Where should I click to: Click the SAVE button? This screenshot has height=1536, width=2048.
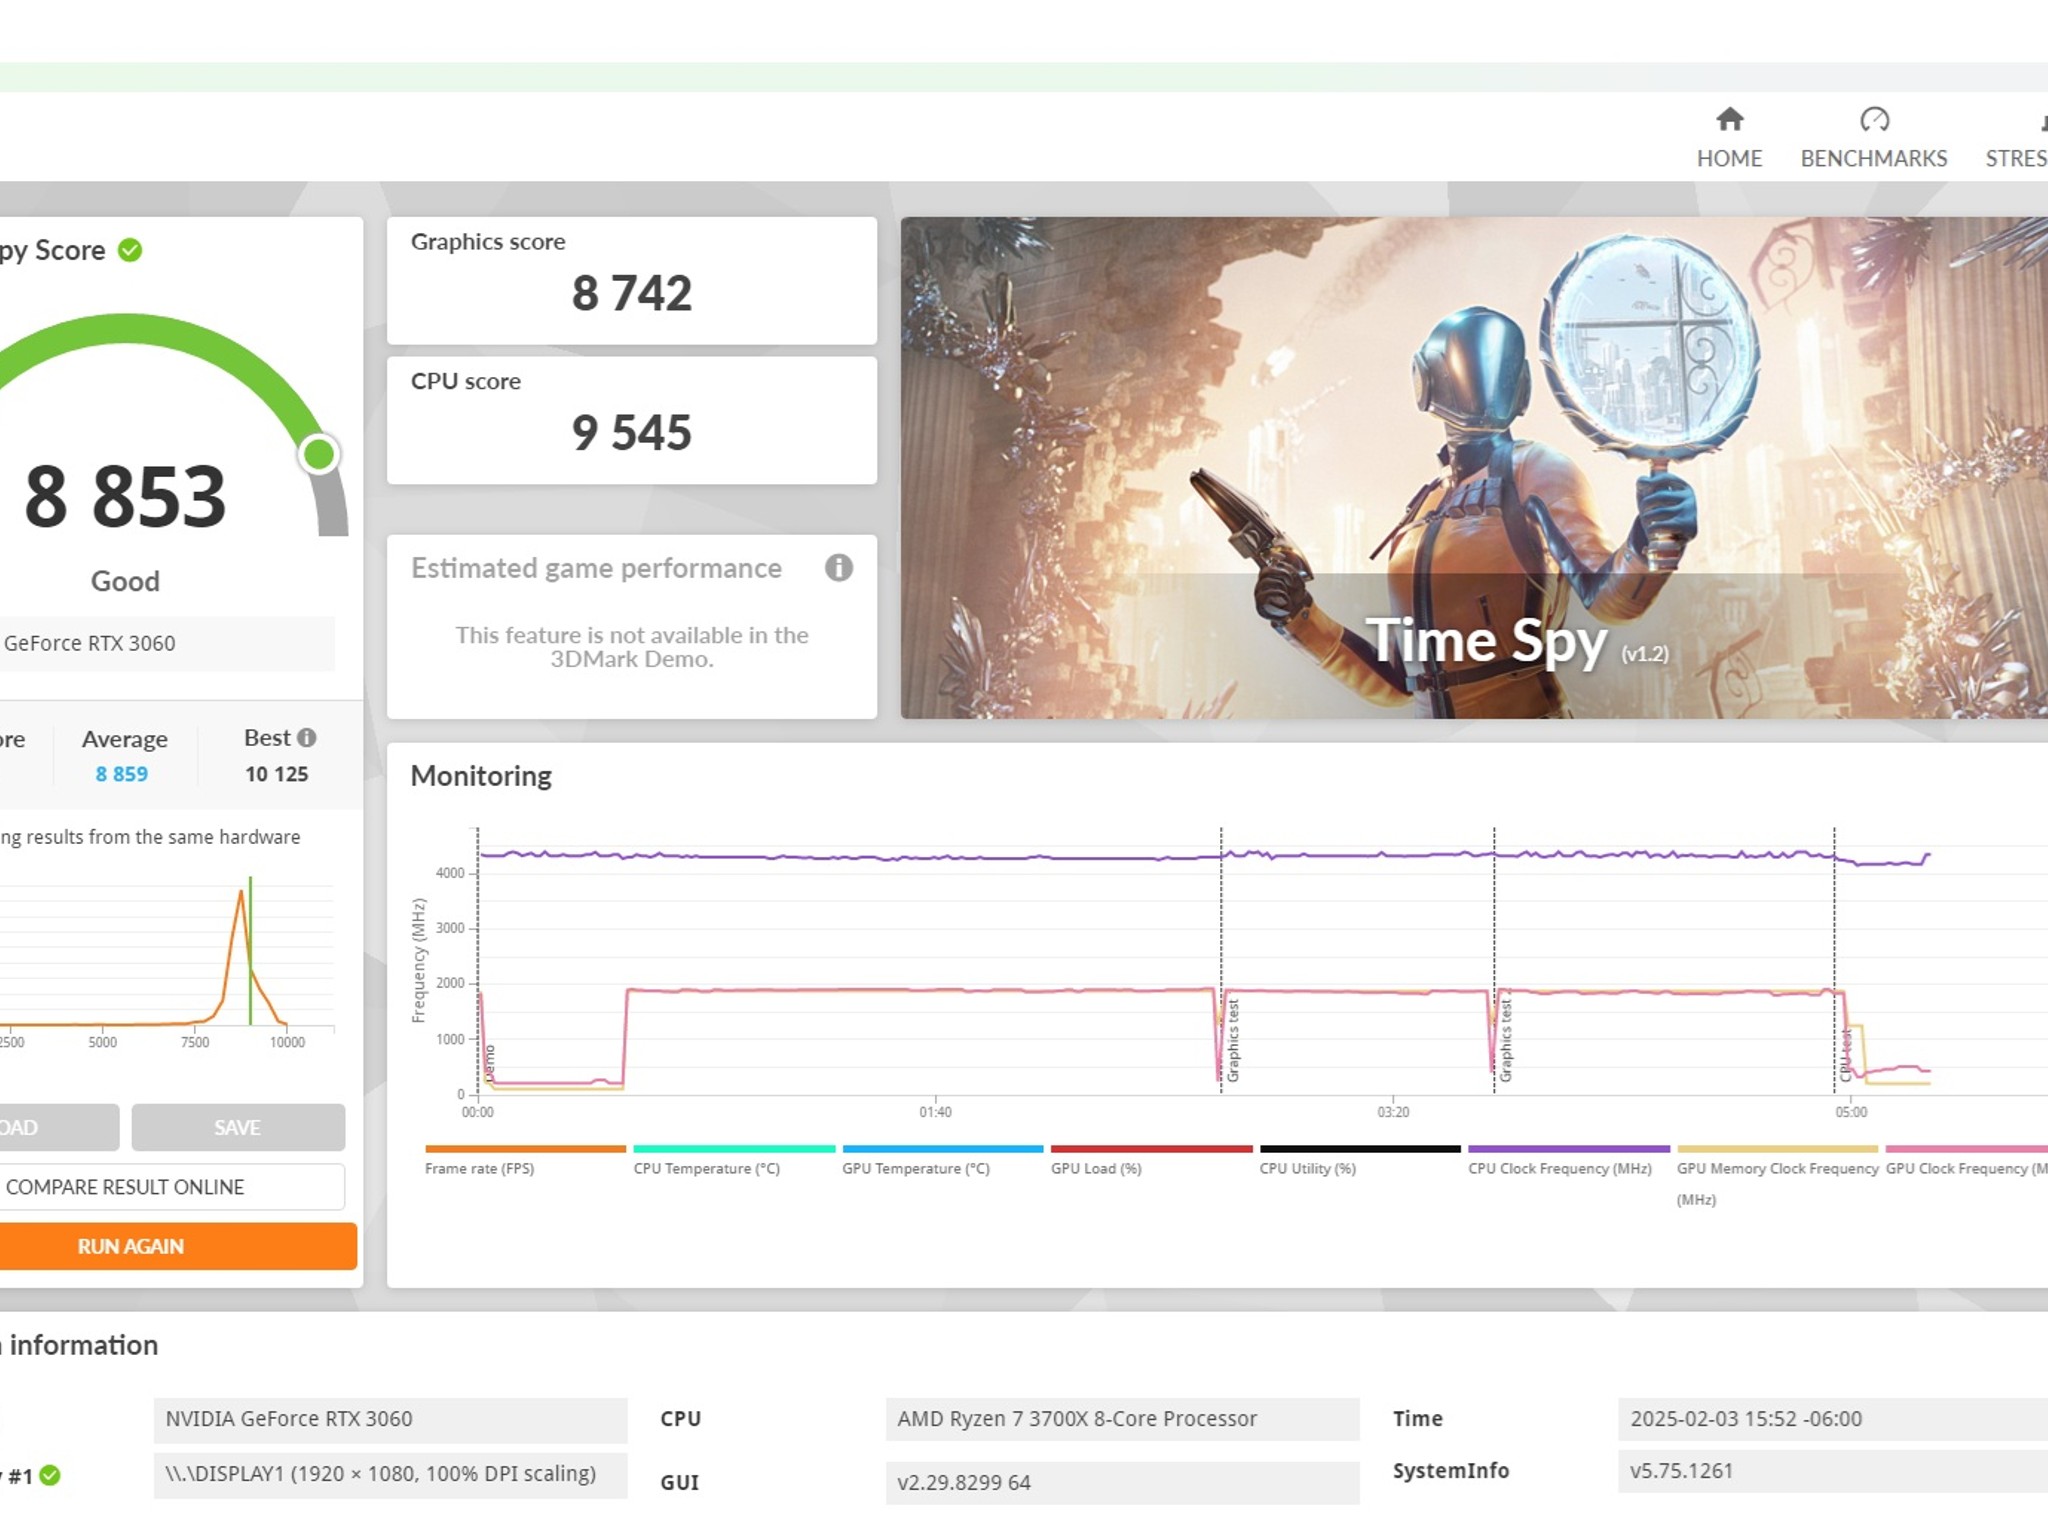pos(238,1127)
